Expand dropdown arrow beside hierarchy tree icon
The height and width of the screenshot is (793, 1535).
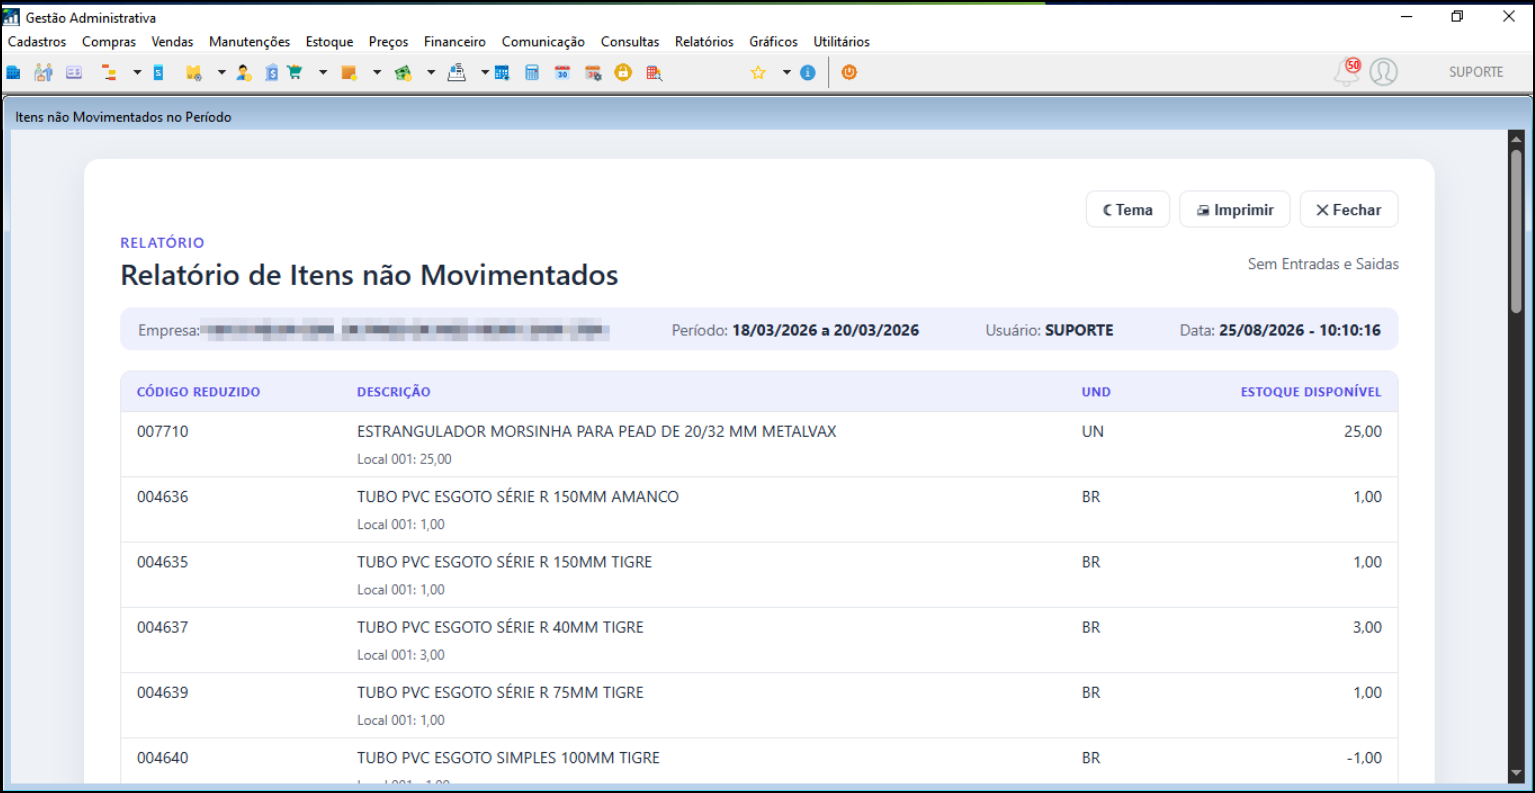[137, 72]
